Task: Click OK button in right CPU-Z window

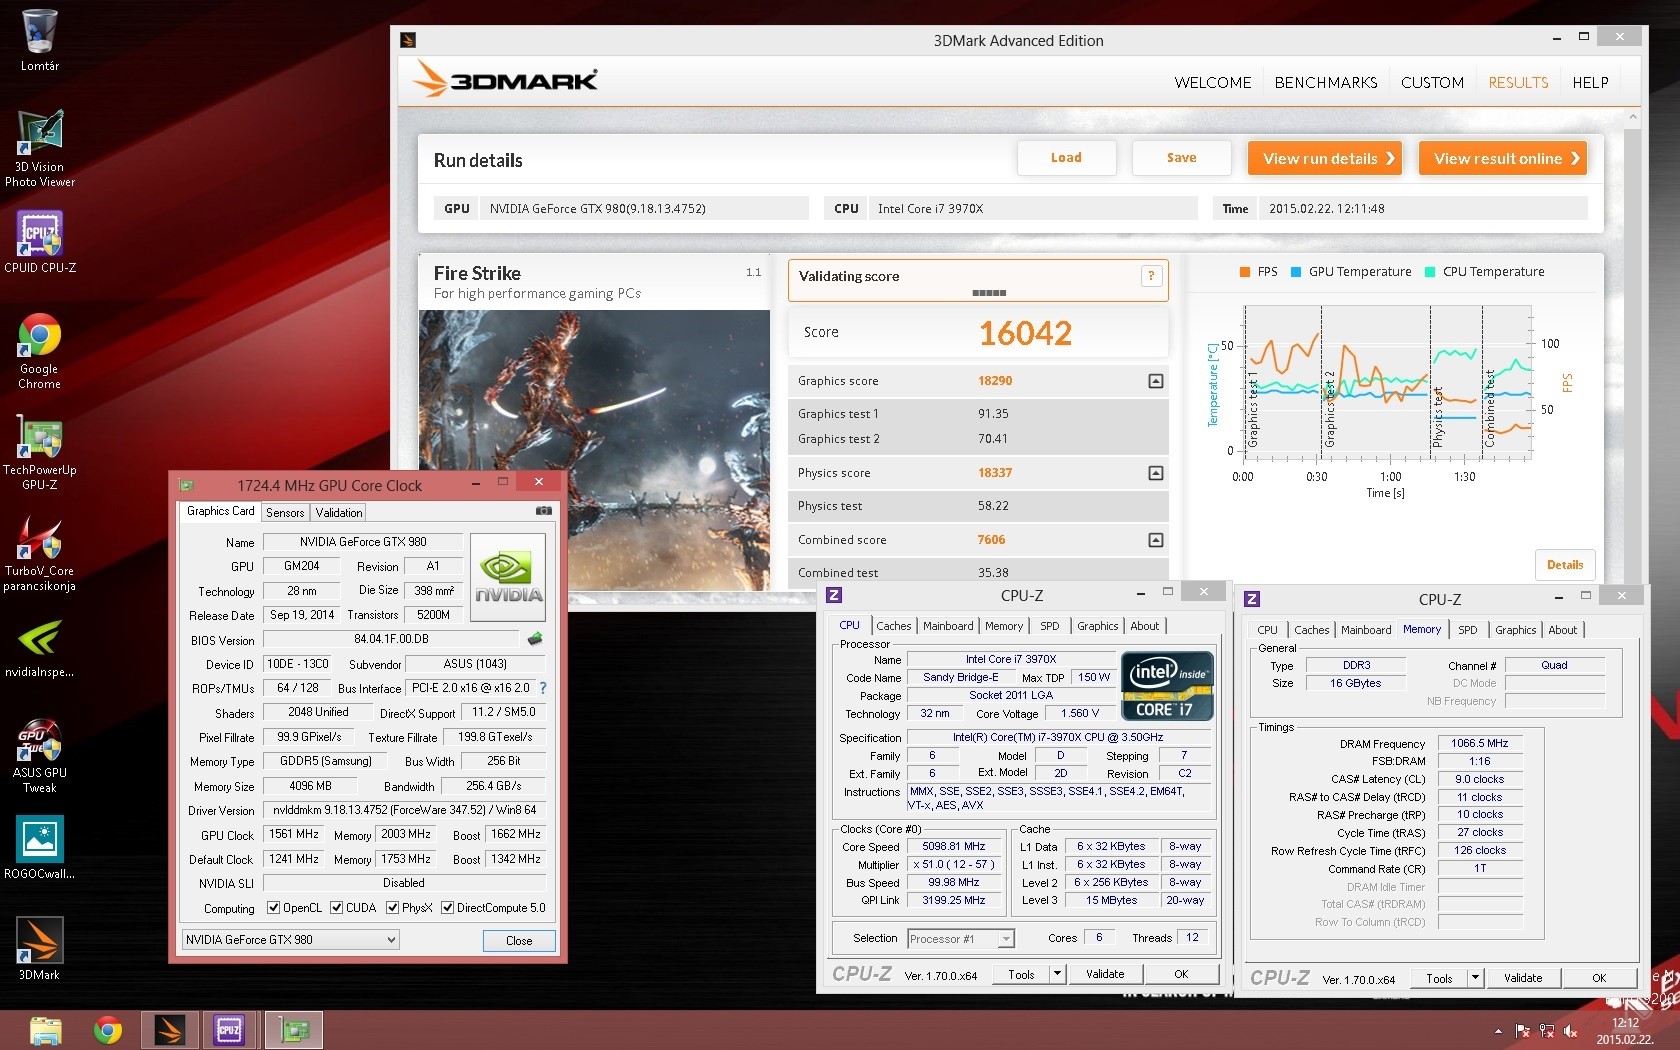Action: coord(1599,979)
